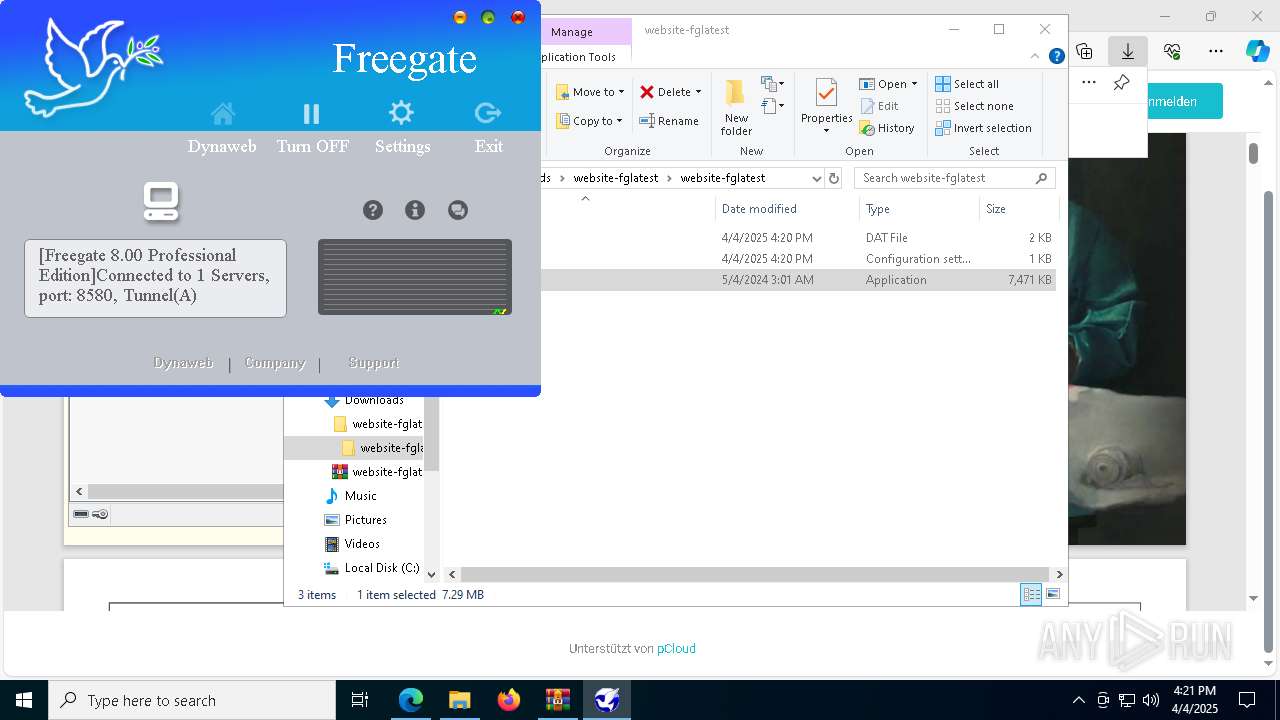The width and height of the screenshot is (1280, 720).
Task: Click Freegate red close dot
Action: click(x=518, y=17)
